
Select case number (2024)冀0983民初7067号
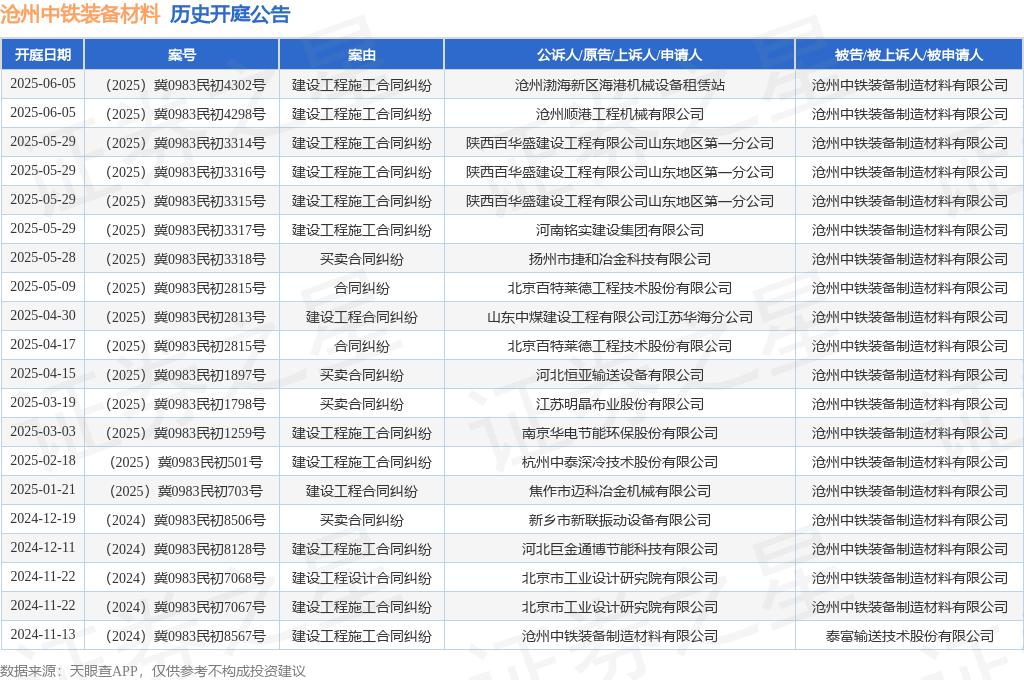coord(185,607)
